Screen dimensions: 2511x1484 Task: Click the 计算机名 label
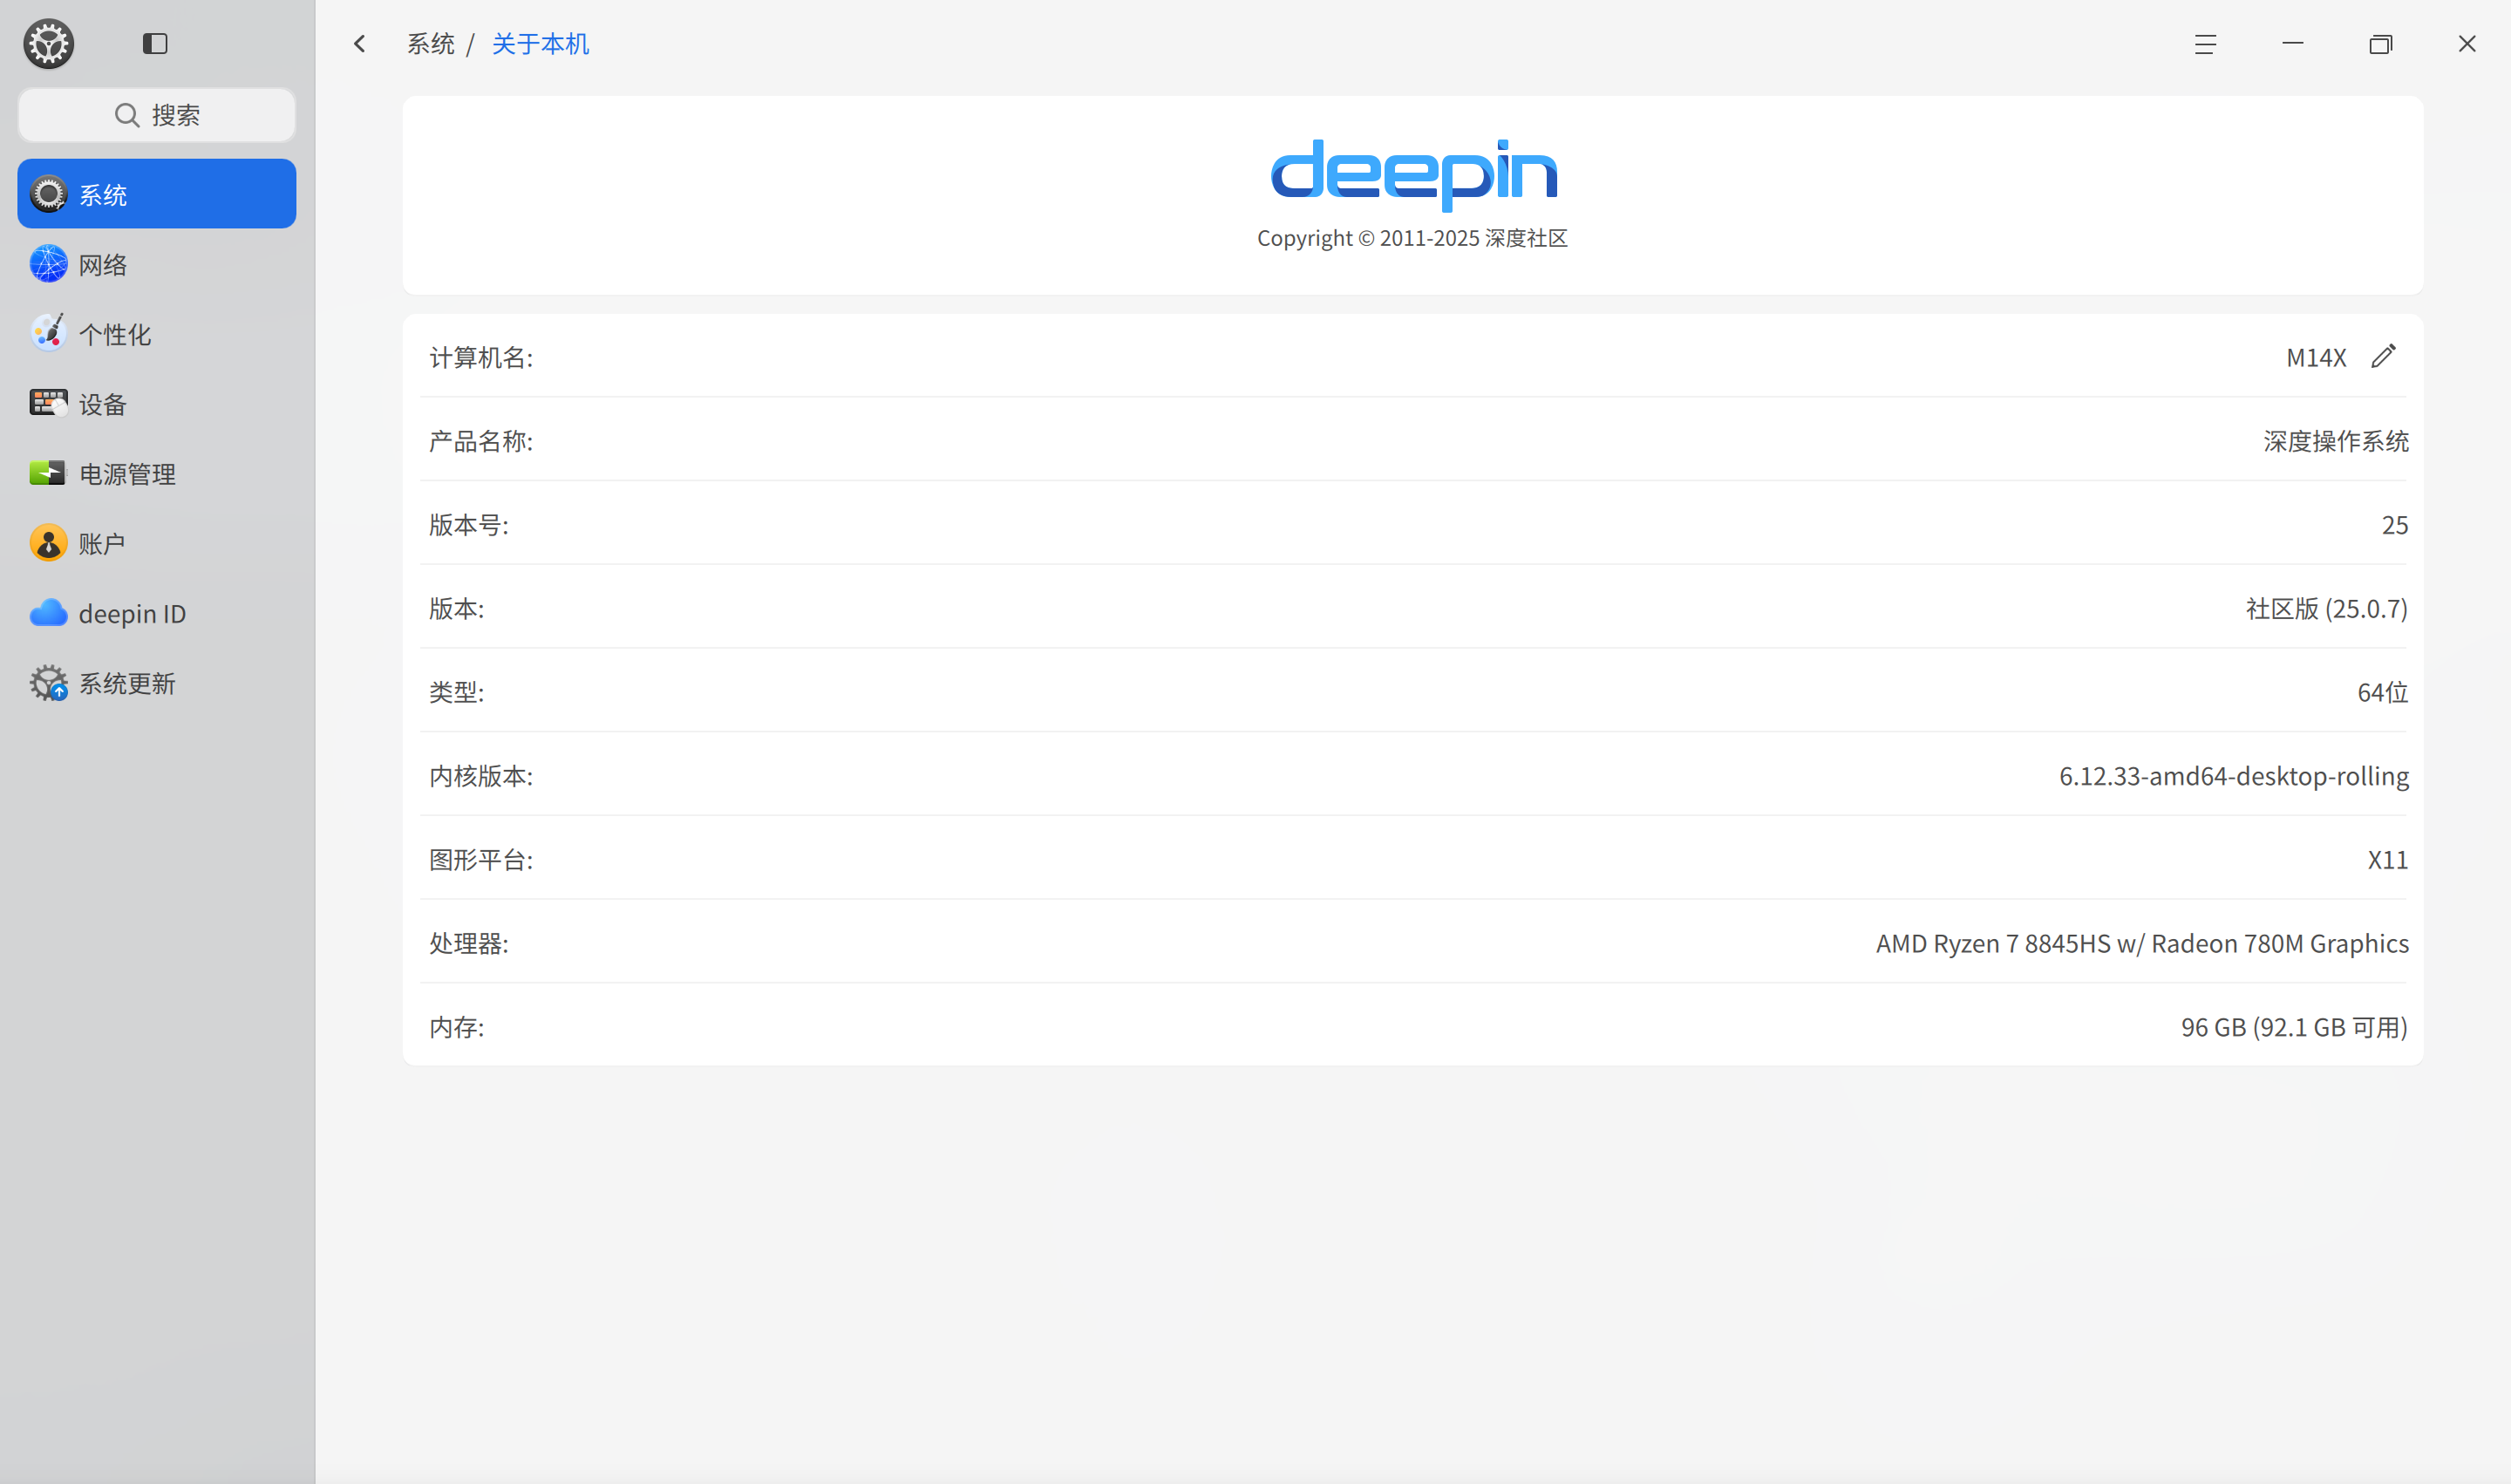pos(481,357)
